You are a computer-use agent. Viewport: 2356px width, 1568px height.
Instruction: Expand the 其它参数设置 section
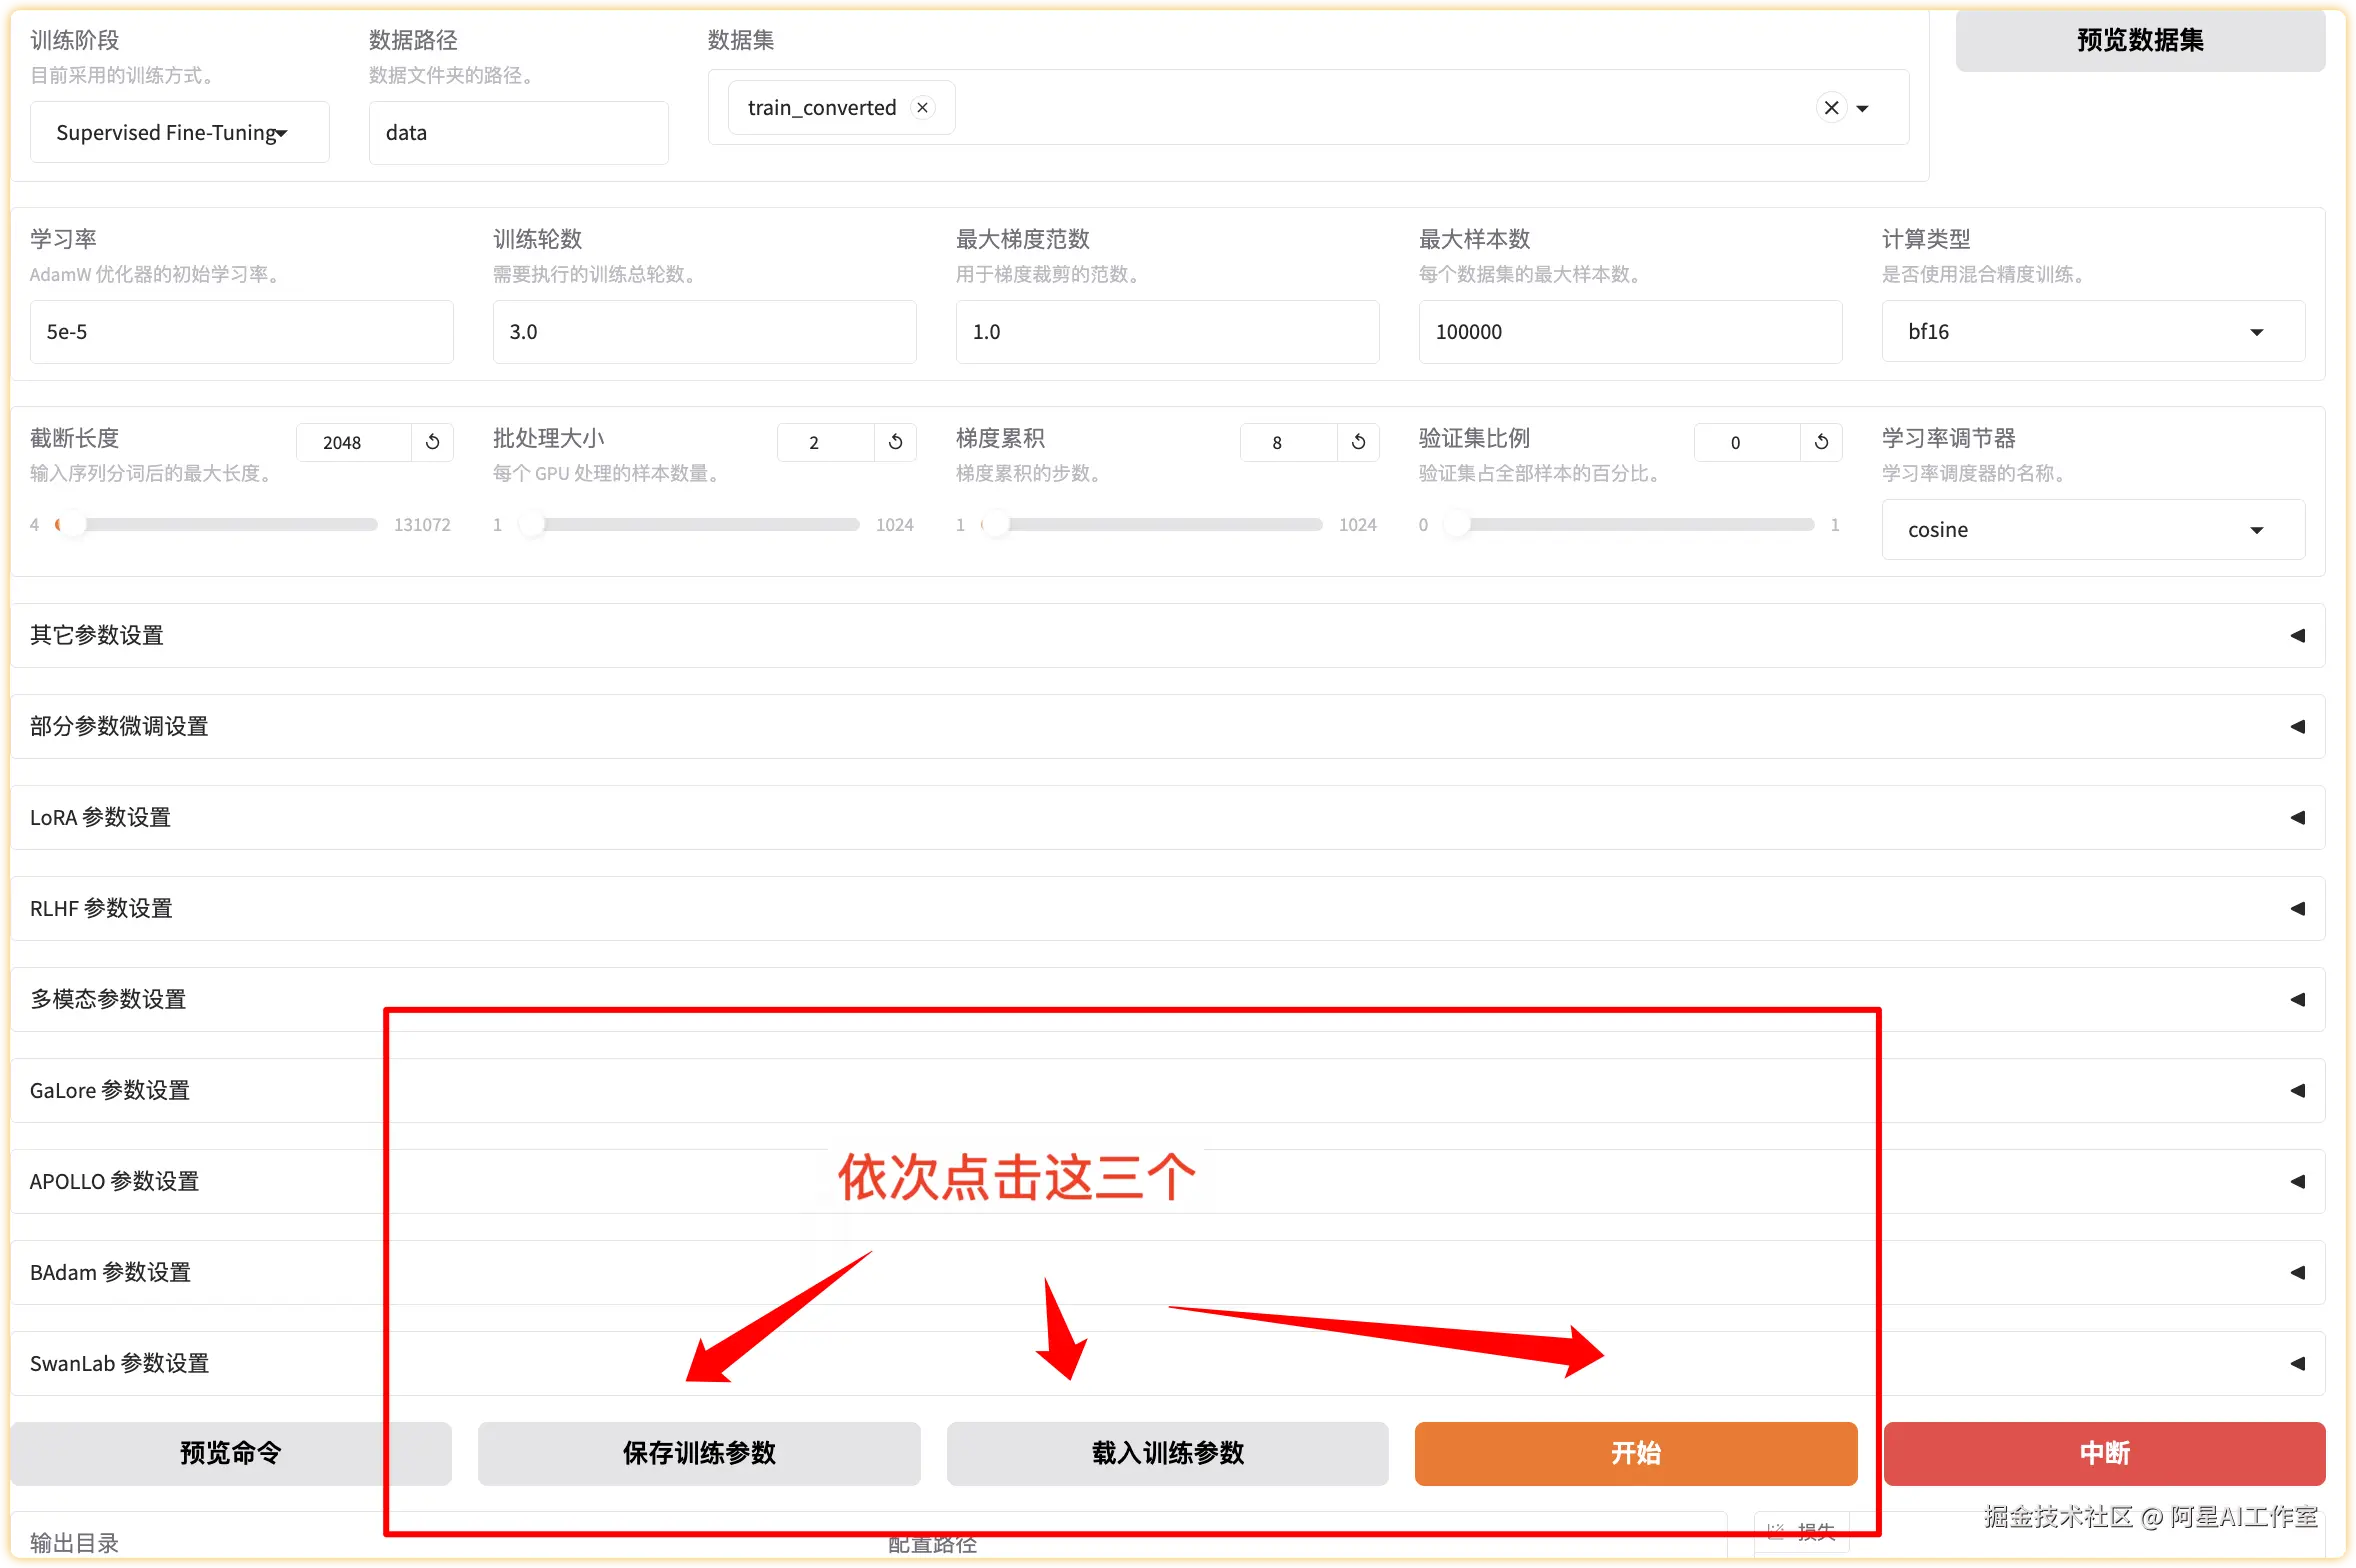(x=2297, y=636)
